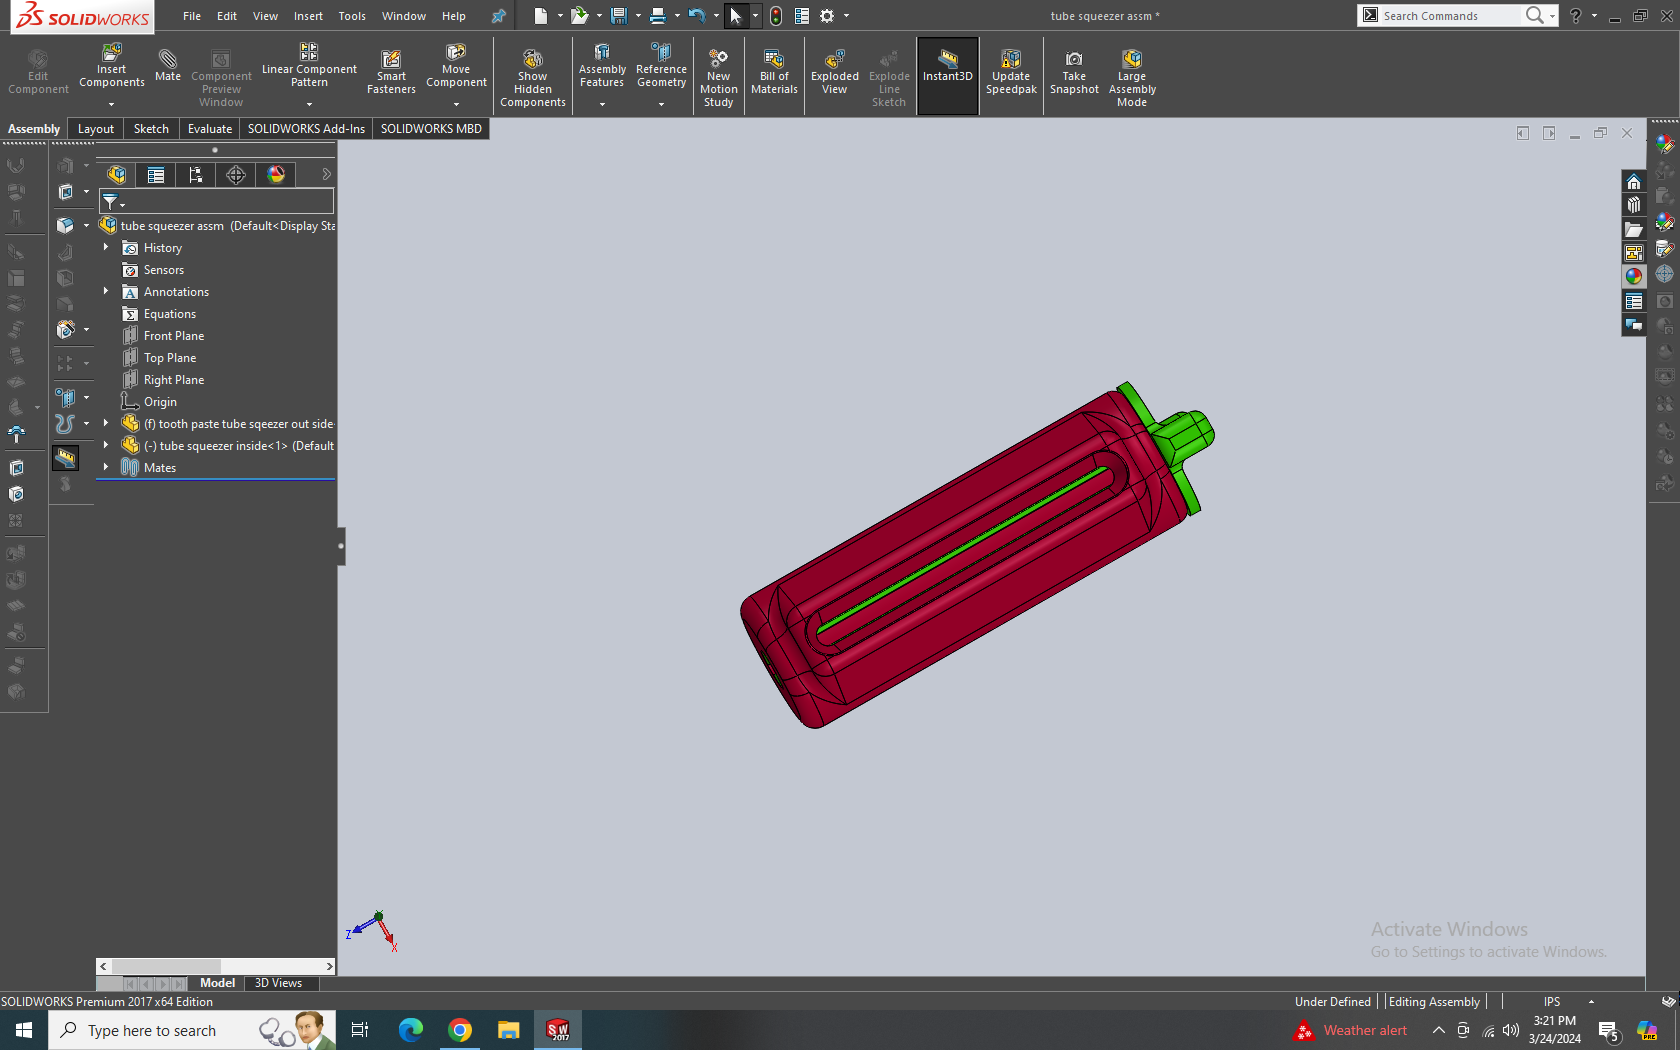
Task: Expand the History tree node
Action: click(x=106, y=247)
